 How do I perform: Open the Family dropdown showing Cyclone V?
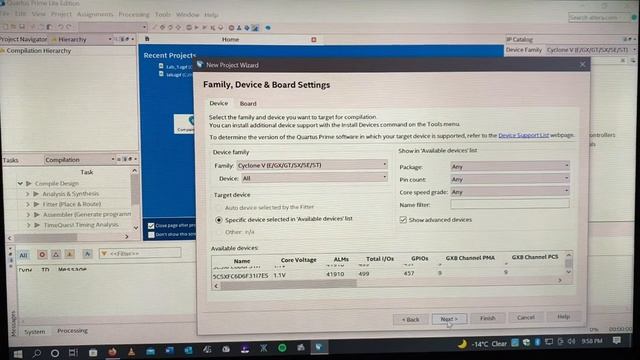coord(312,165)
